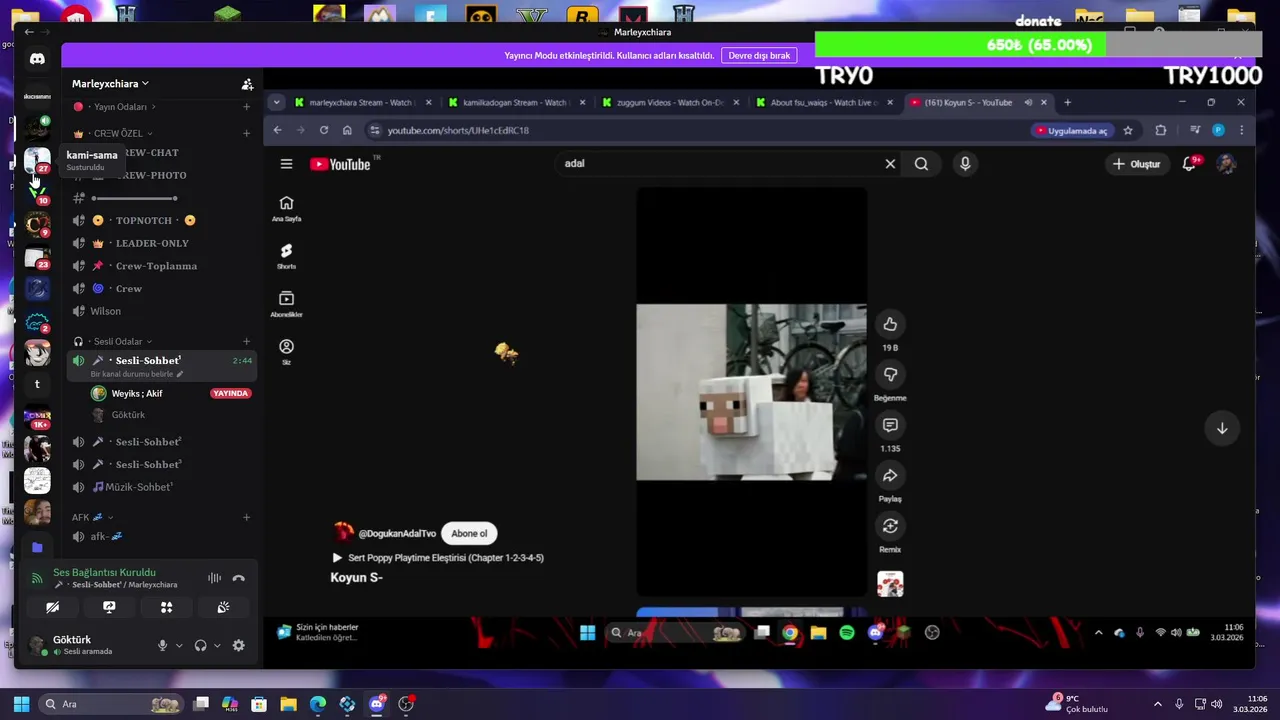This screenshot has height=720, width=1280.
Task: Switch to the kamilkadogan Stream tab
Action: tap(515, 102)
